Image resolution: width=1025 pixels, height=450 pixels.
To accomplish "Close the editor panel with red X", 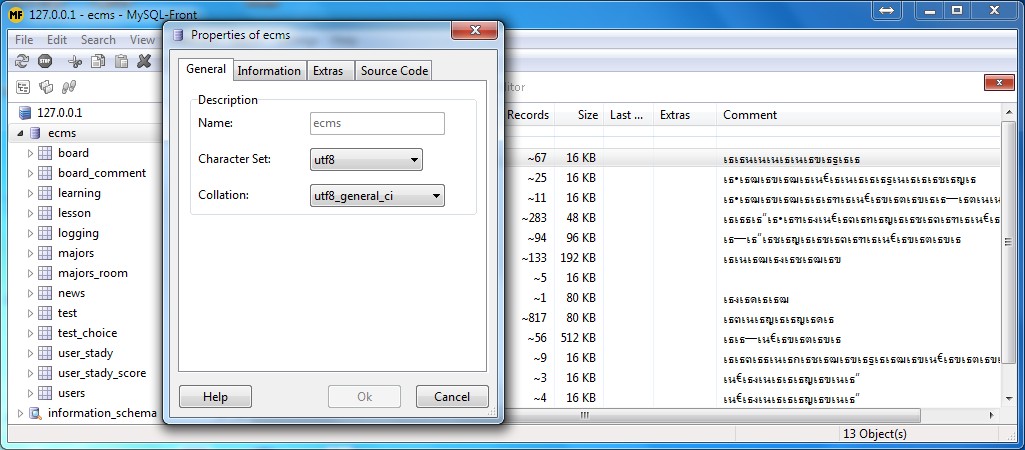I will (x=1000, y=82).
